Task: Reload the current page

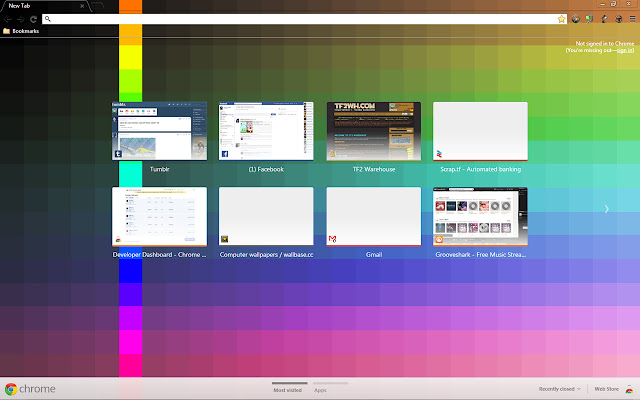Action: click(33, 19)
